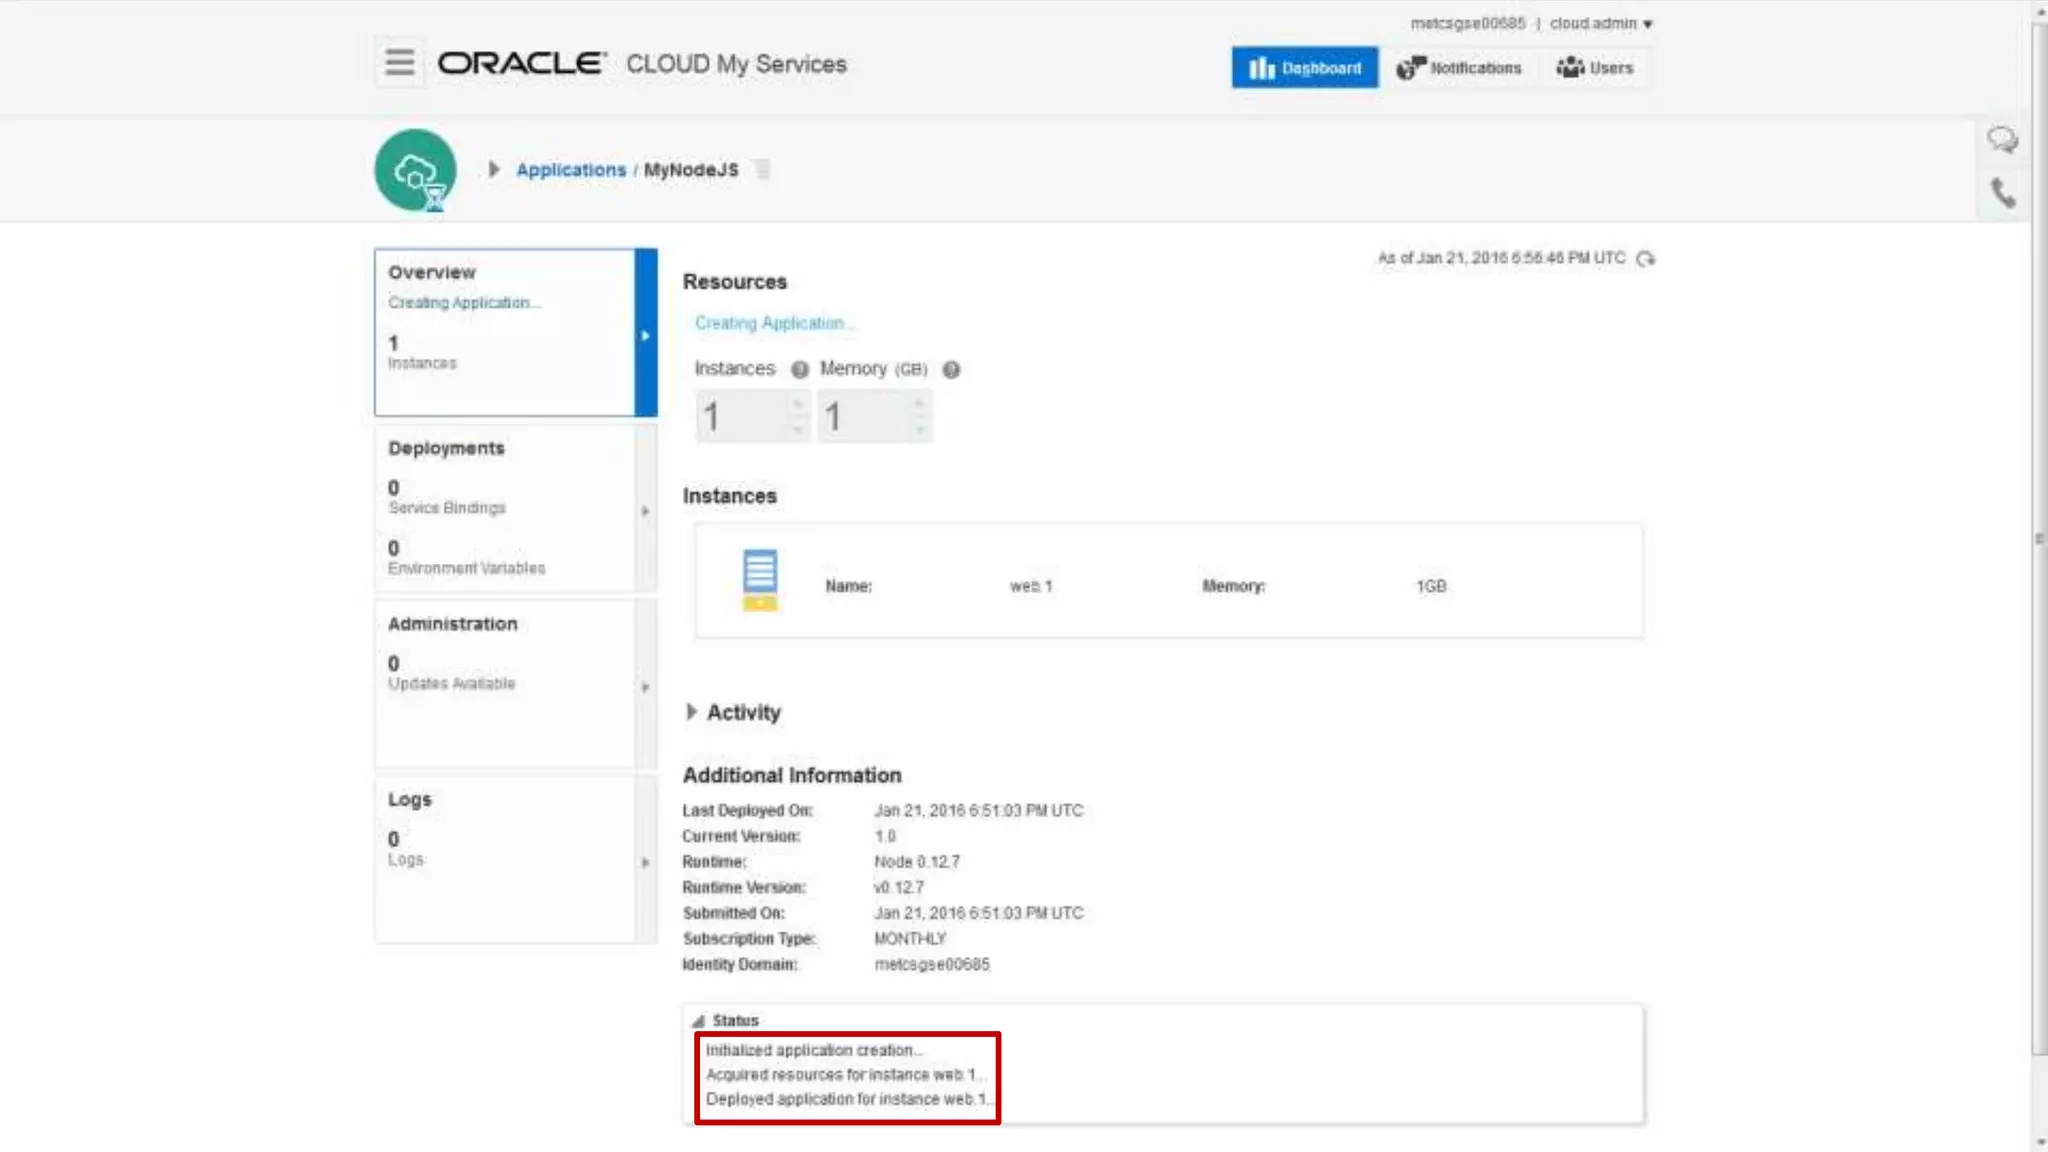
Task: Click the Logs tab arrow
Action: [x=646, y=861]
